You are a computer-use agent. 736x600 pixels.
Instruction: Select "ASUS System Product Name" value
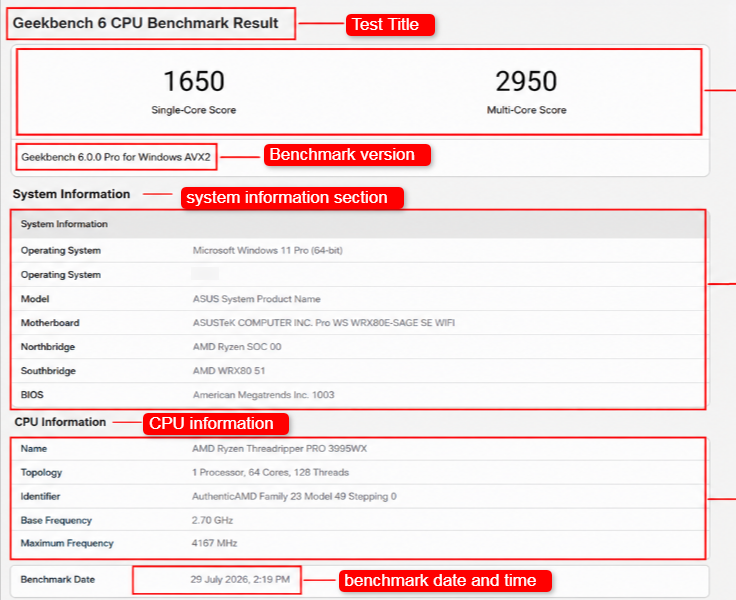(256, 299)
